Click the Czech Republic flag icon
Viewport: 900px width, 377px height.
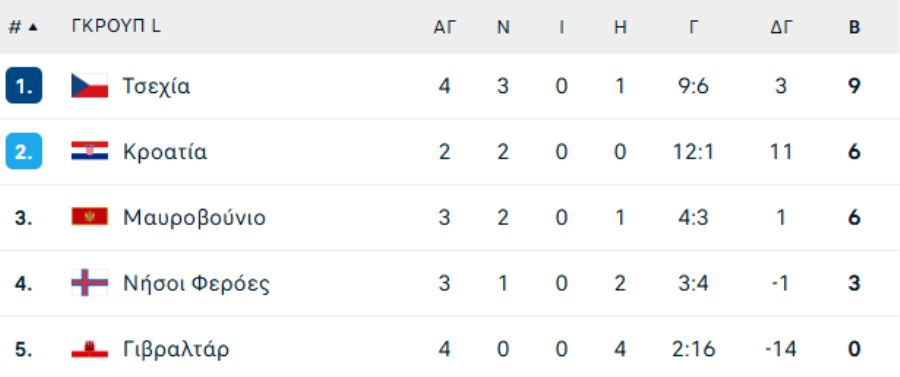pyautogui.click(x=90, y=86)
